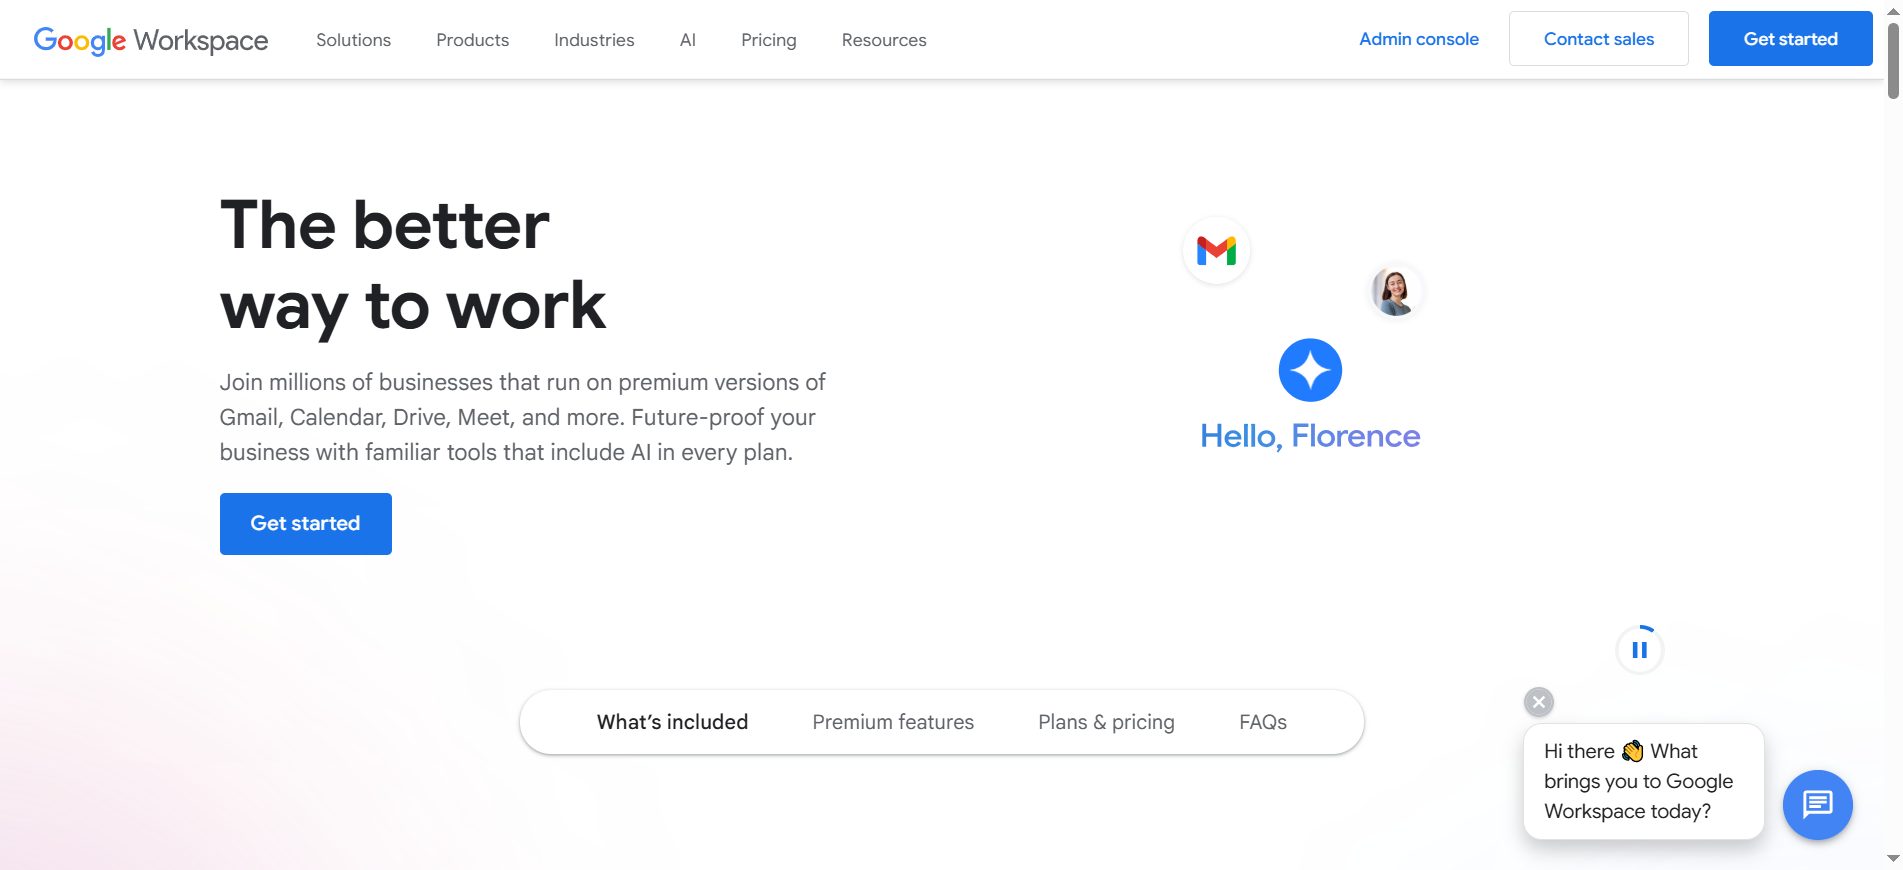Select the Gemini spark icon
The width and height of the screenshot is (1903, 870).
coord(1310,369)
